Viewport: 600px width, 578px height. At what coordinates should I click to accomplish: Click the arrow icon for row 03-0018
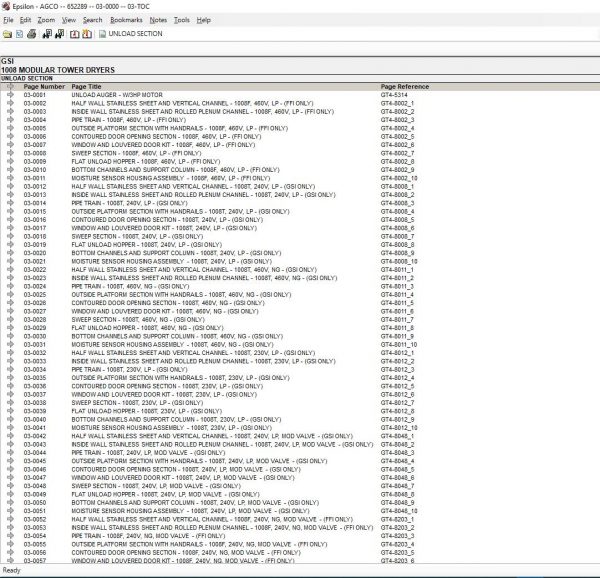pos(10,236)
